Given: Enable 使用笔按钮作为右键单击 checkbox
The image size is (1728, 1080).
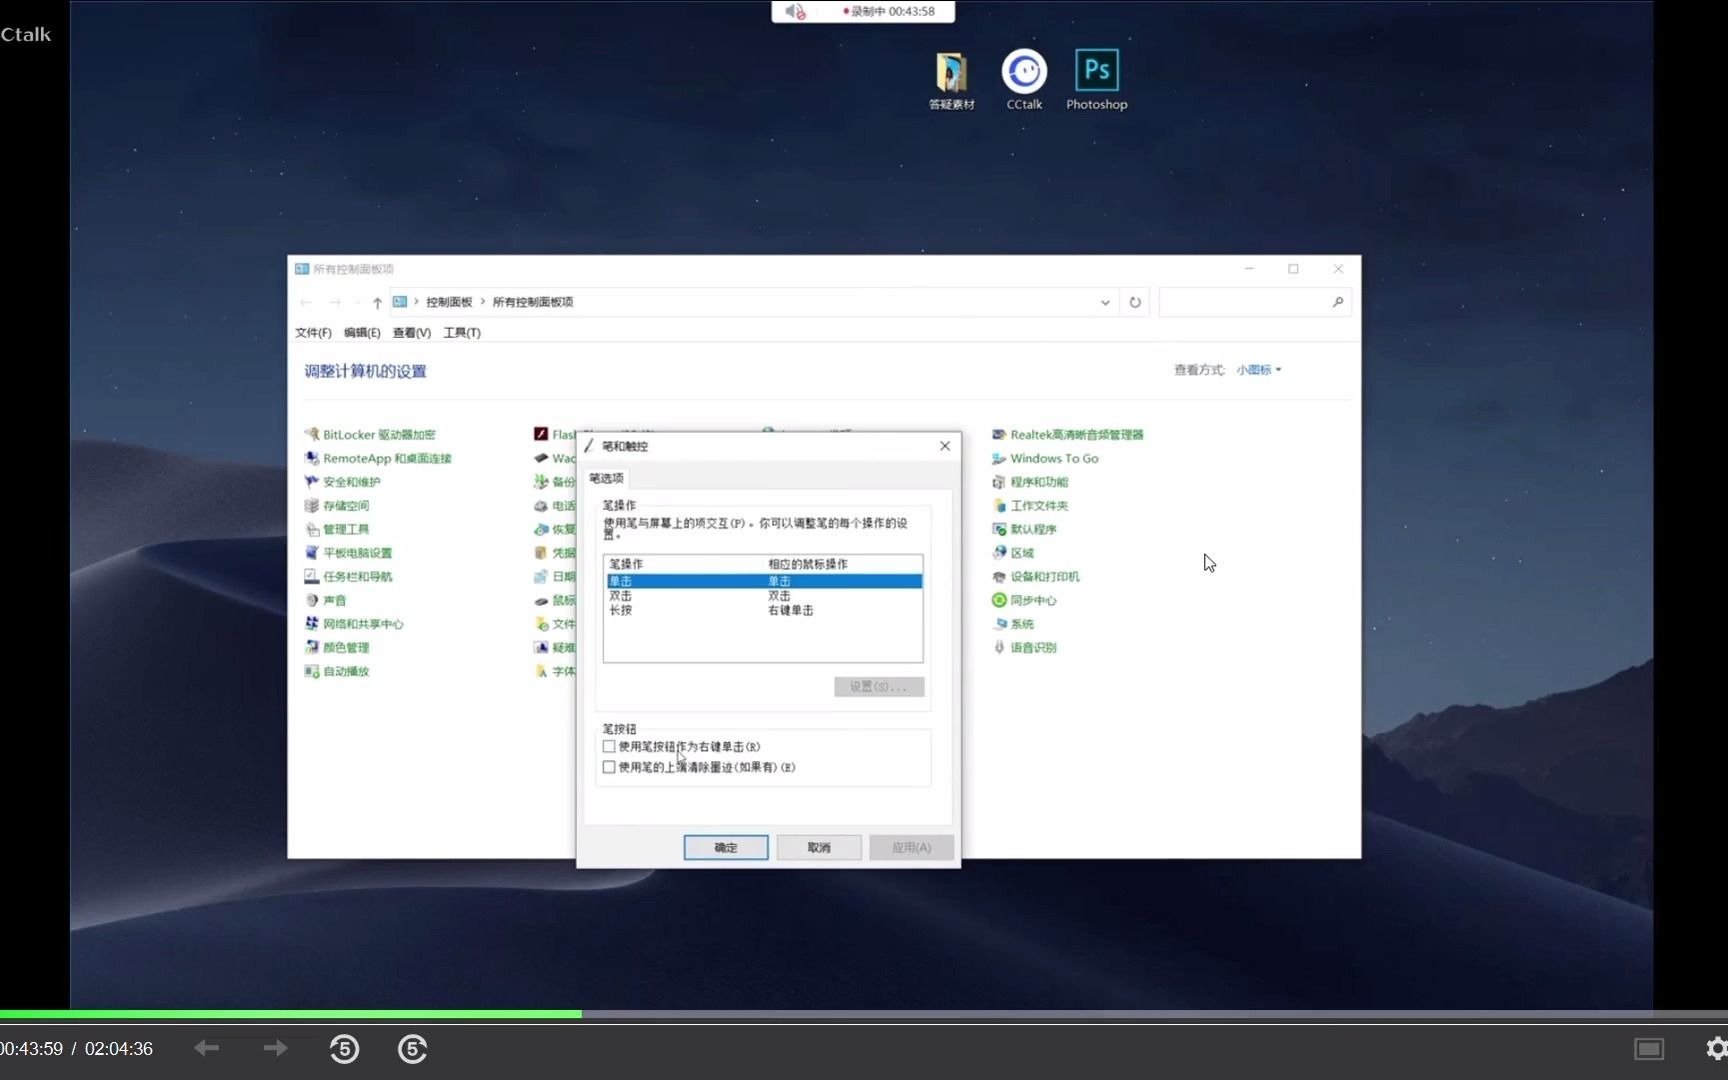Looking at the screenshot, I should point(609,747).
